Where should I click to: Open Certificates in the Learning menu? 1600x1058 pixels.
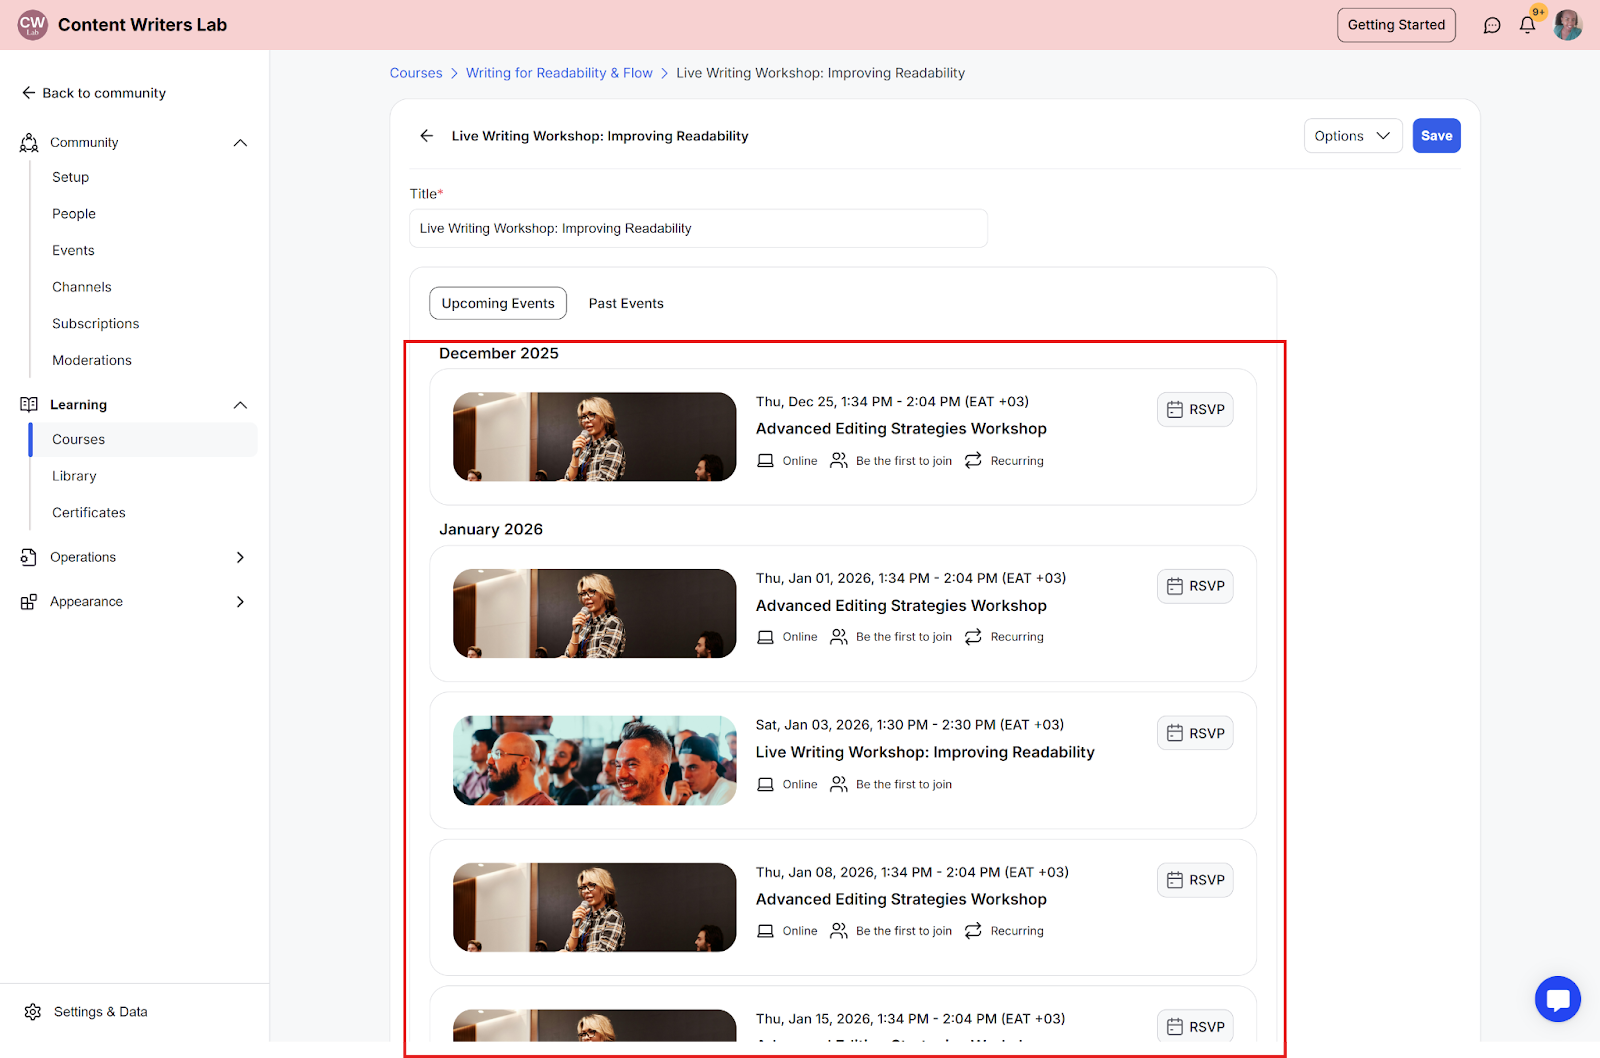tap(89, 513)
